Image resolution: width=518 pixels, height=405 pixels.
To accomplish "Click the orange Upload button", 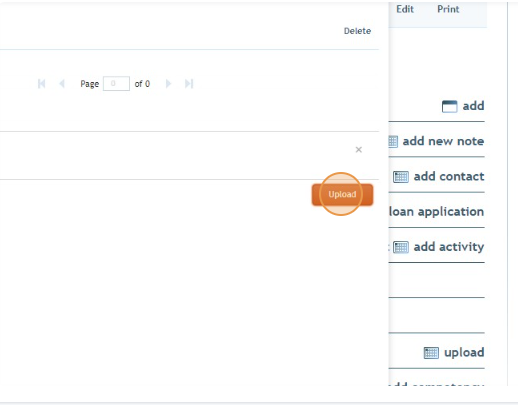I will click(342, 195).
